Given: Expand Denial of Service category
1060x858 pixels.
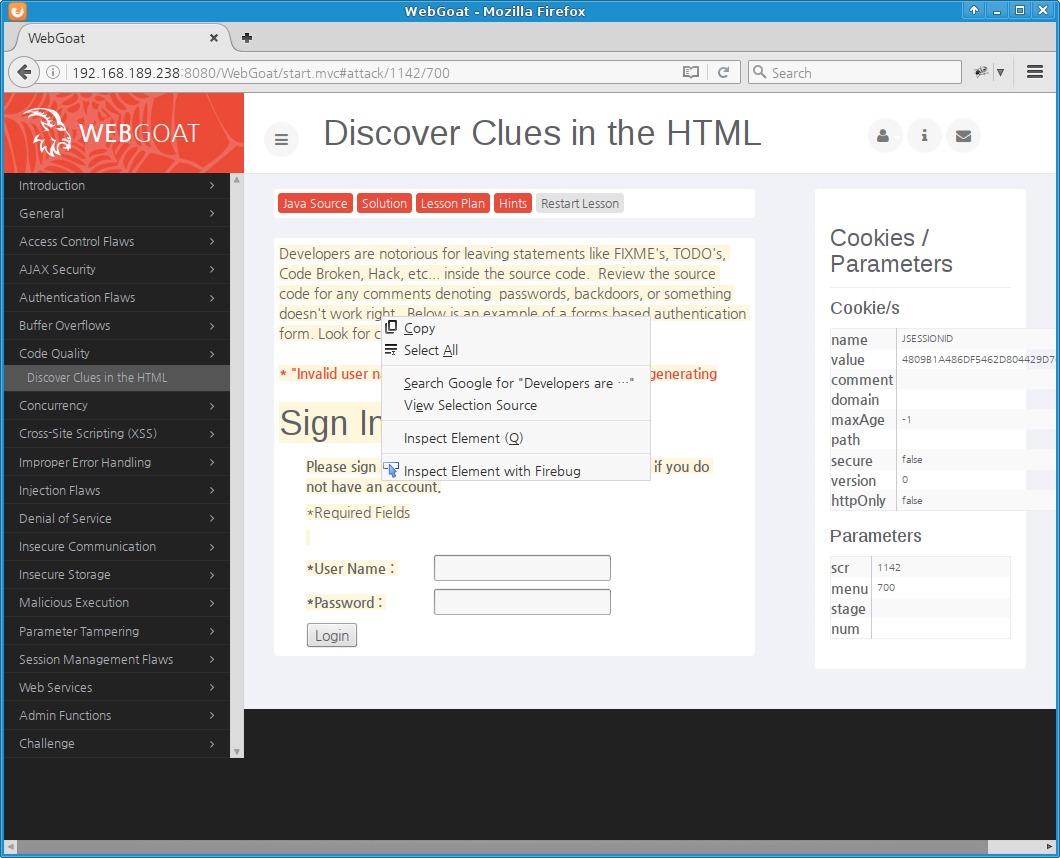Looking at the screenshot, I should coord(117,519).
